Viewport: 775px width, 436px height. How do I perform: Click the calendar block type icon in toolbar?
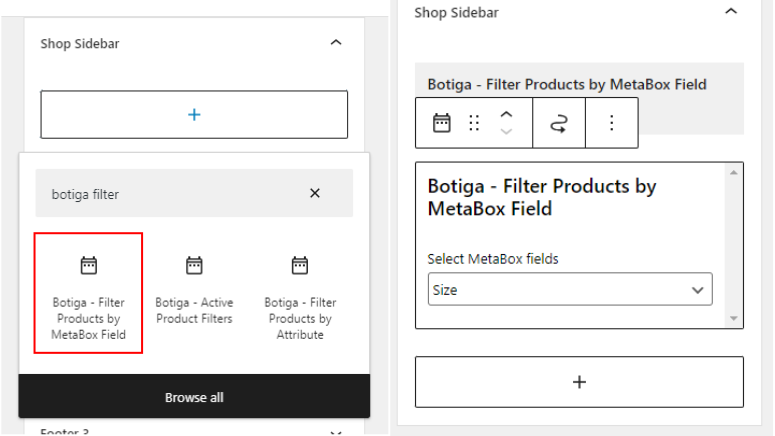tap(441, 123)
